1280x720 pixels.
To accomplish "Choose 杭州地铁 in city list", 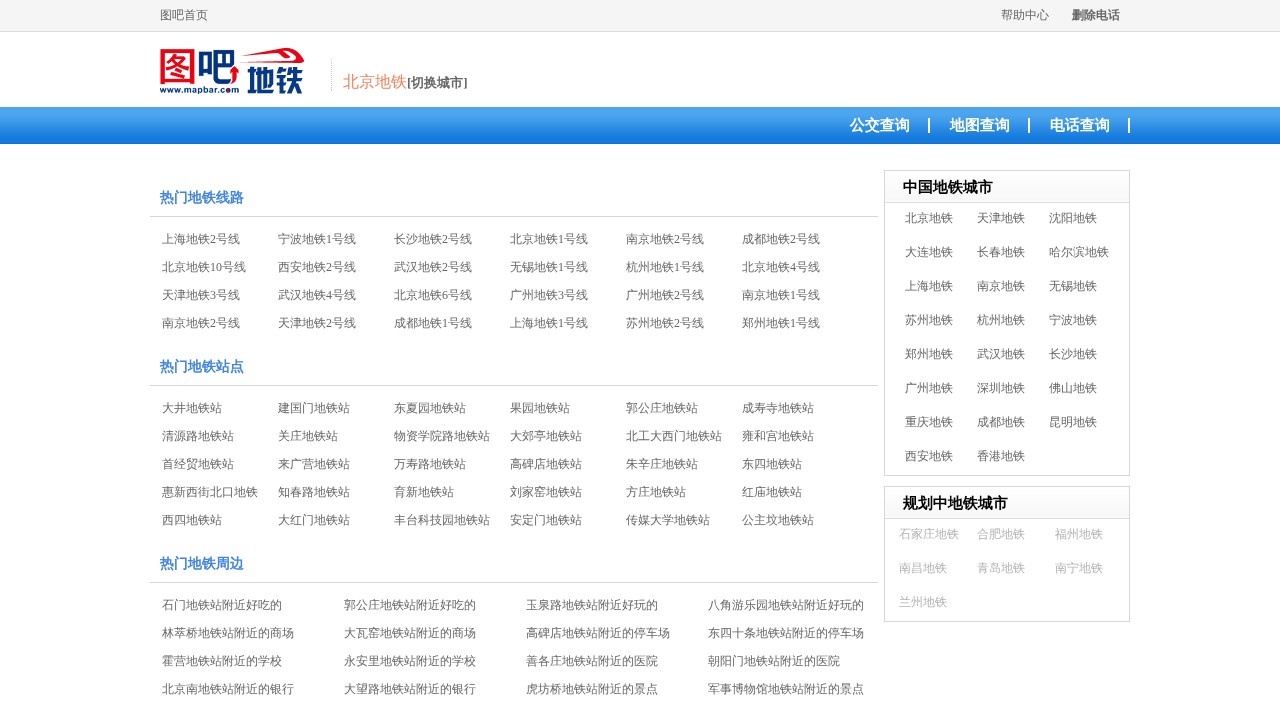I will [1001, 320].
